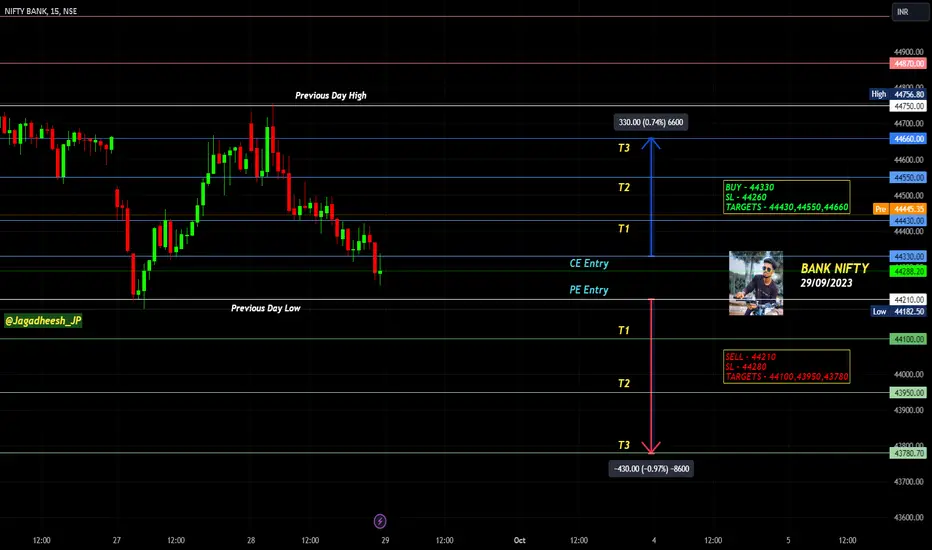This screenshot has width=932, height=550.
Task: Select the red SELL - 44210 note box
Action: (786, 366)
